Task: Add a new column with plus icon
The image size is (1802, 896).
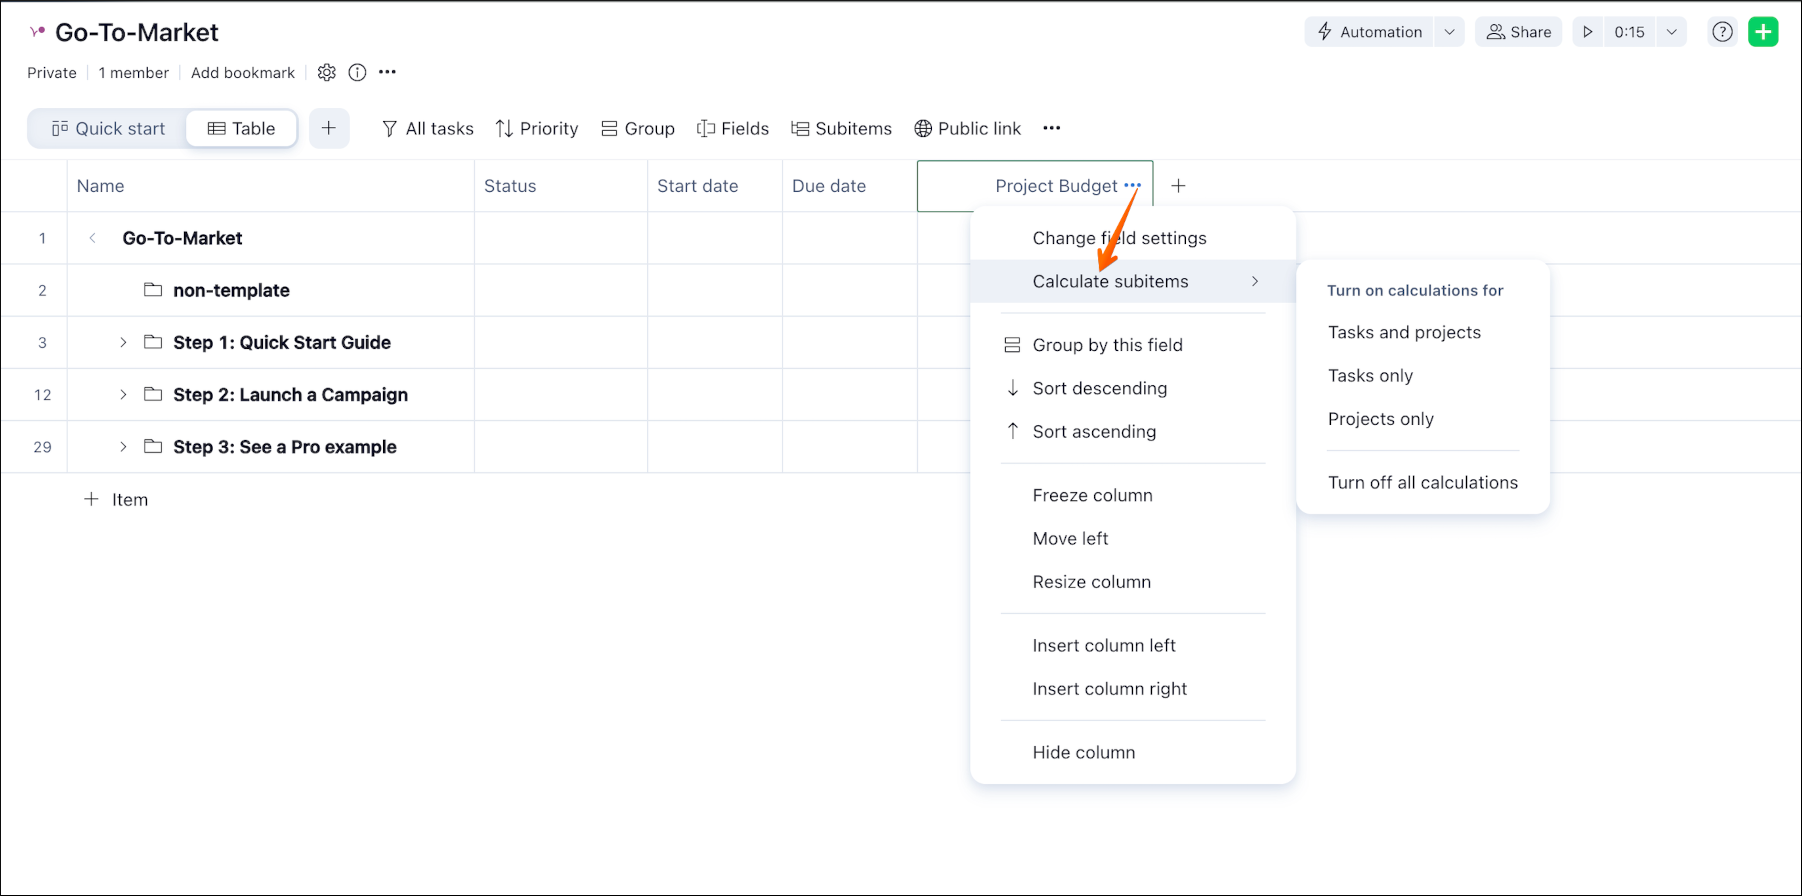Action: (x=1179, y=186)
